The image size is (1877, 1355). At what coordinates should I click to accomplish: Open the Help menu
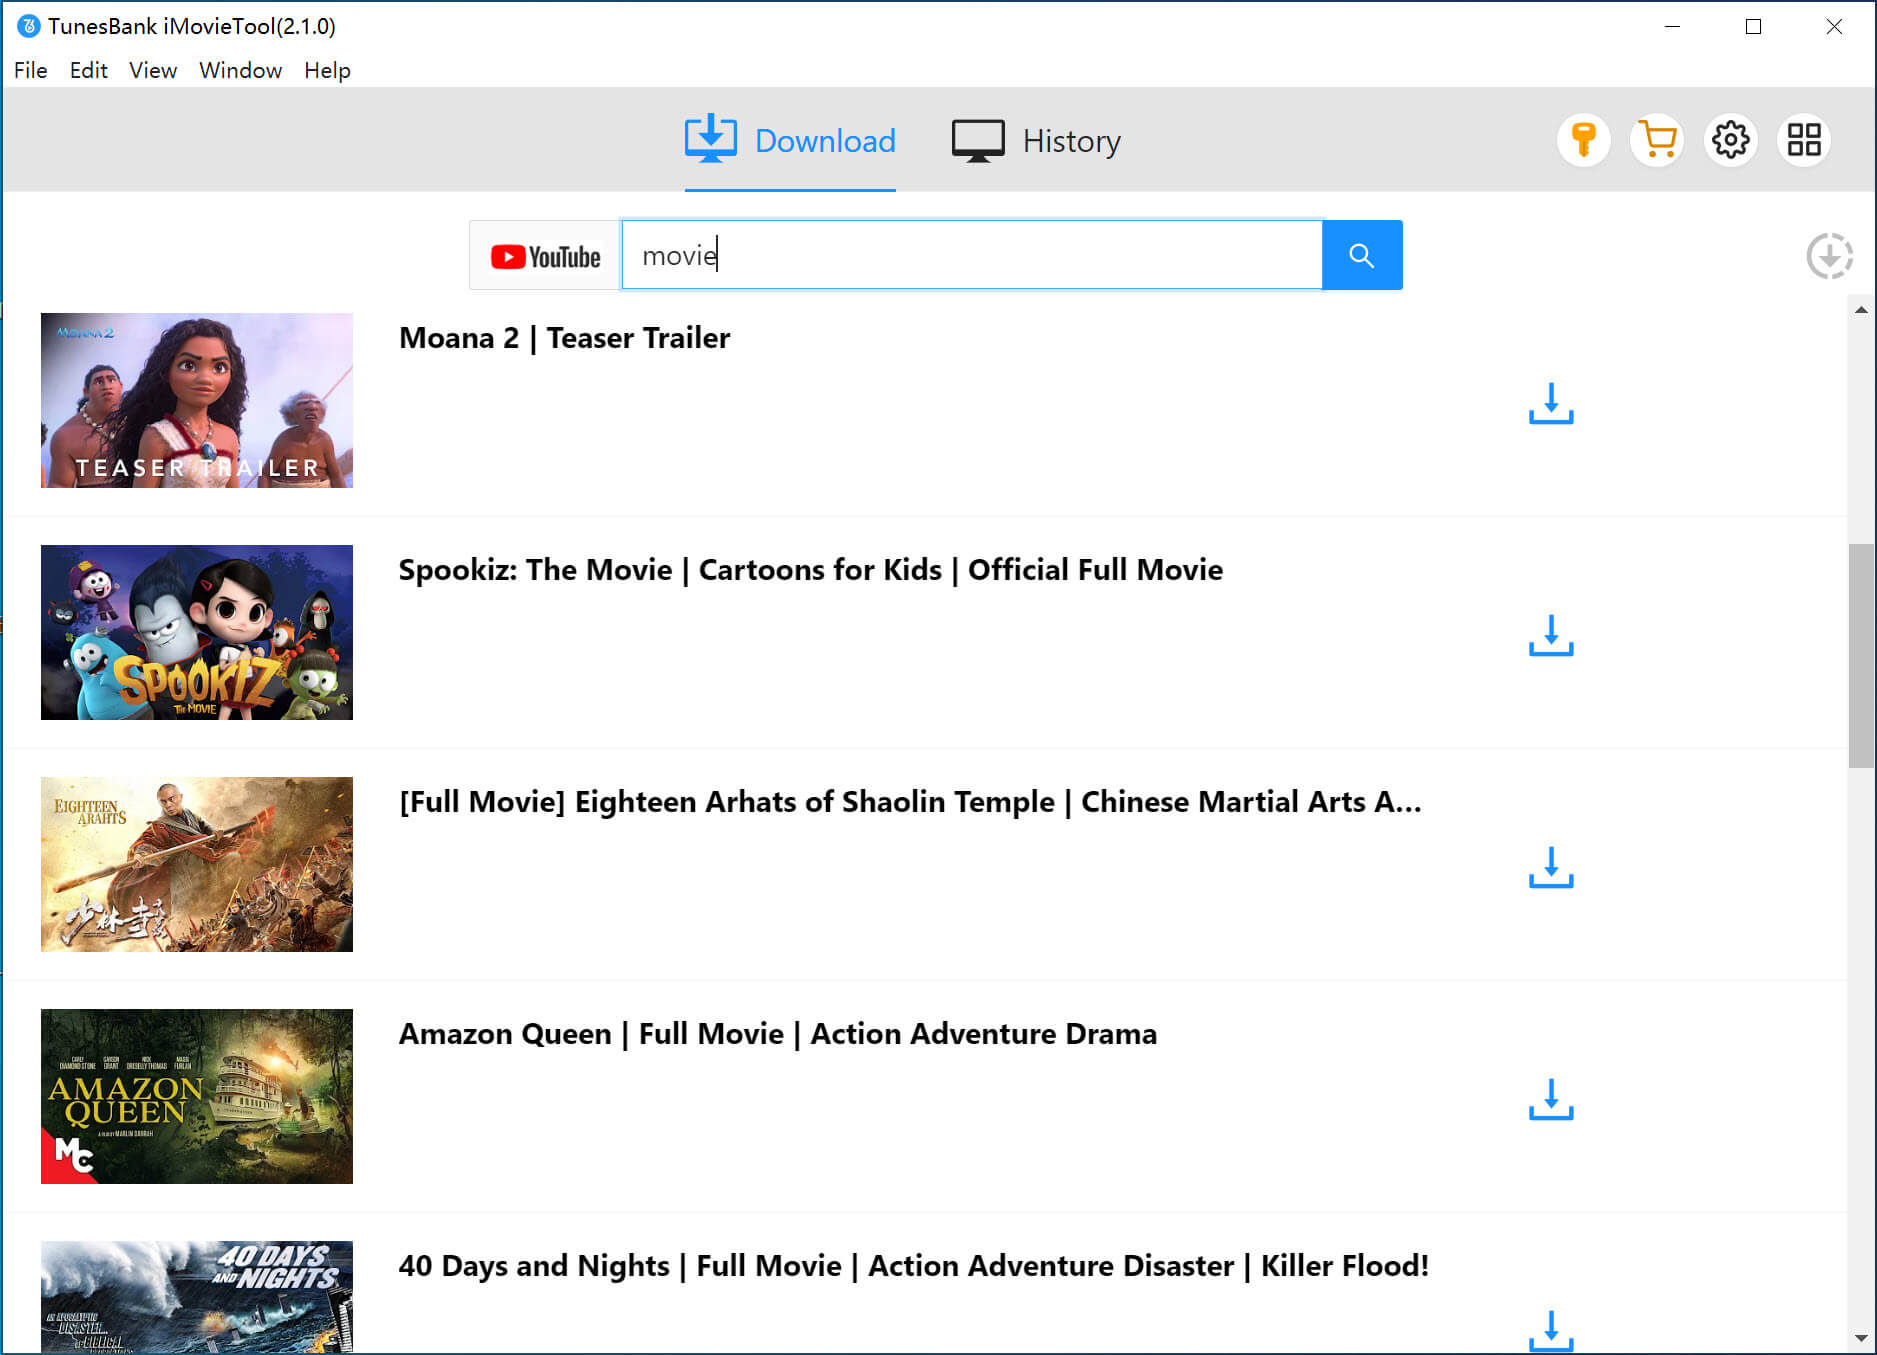[x=327, y=70]
